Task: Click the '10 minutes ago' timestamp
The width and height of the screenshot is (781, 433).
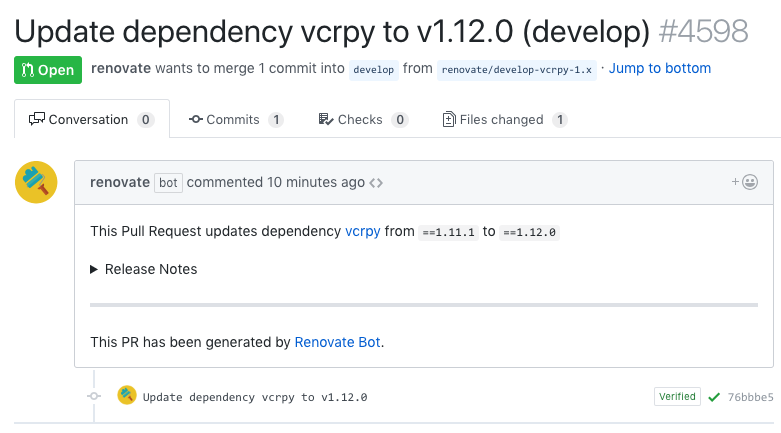Action: [x=316, y=182]
